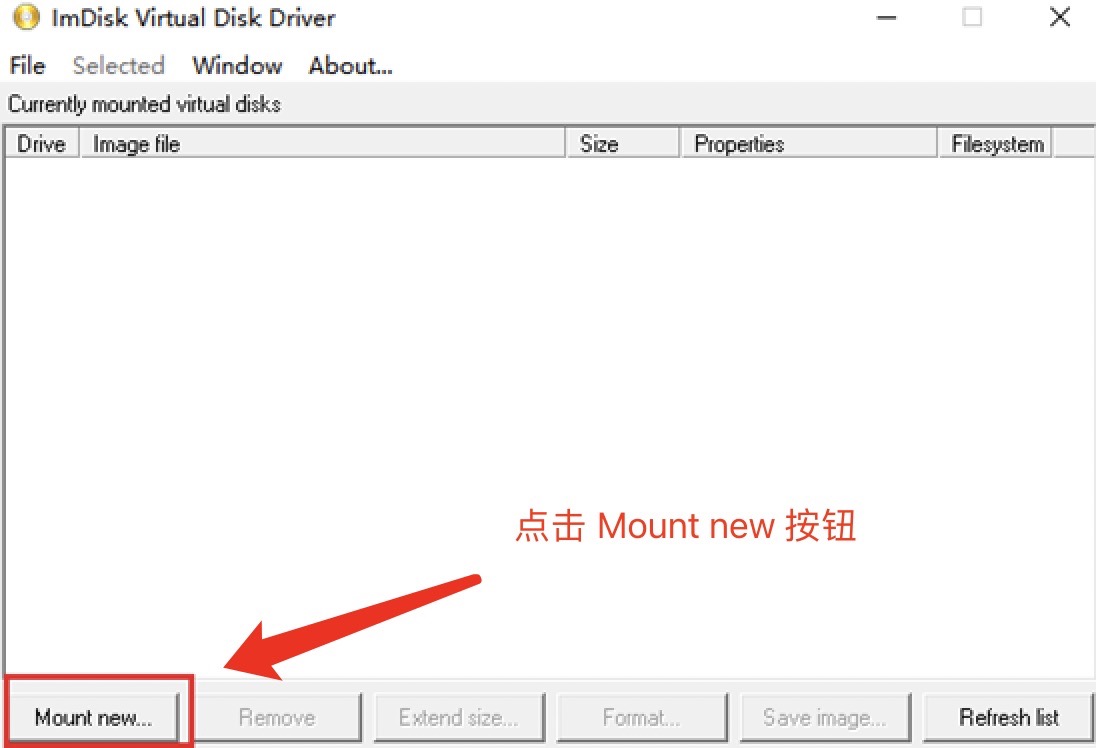Sort list by Drive column header

(x=41, y=144)
